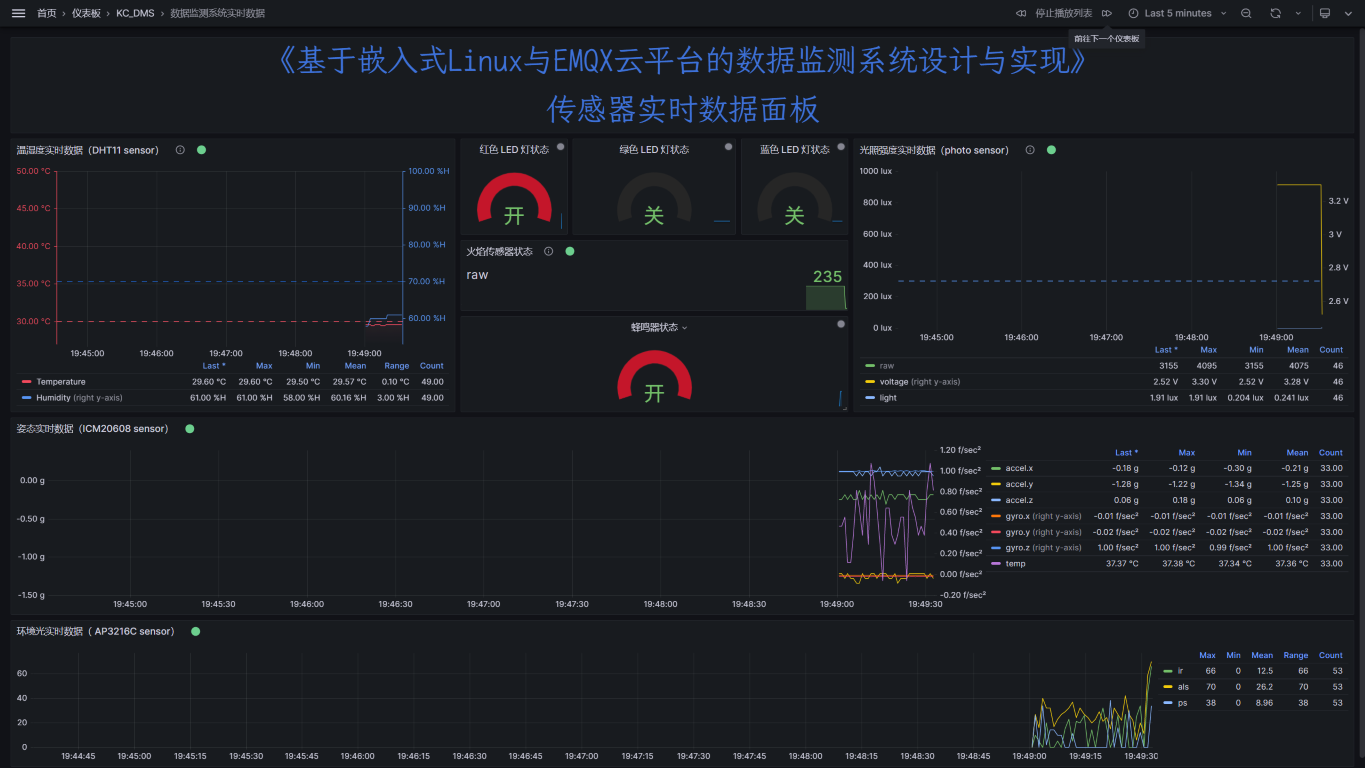The image size is (1365, 768).
Task: Open 温湿度实时数据 (DHT11 sensor) panel title
Action: (88, 150)
